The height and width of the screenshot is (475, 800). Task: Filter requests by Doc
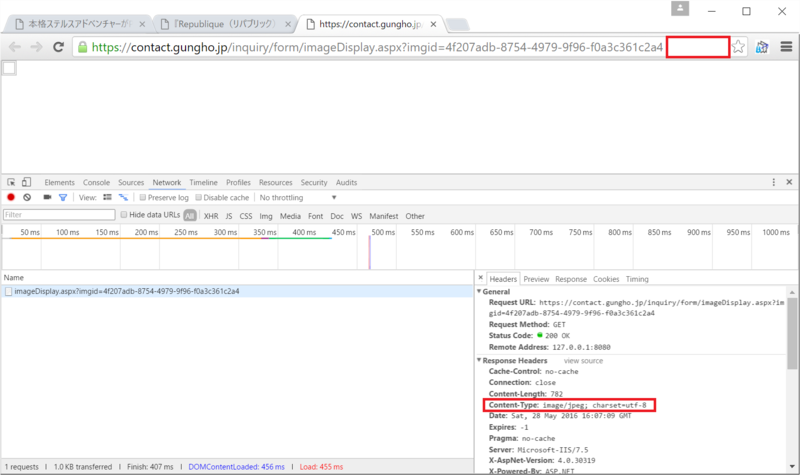[x=337, y=216]
